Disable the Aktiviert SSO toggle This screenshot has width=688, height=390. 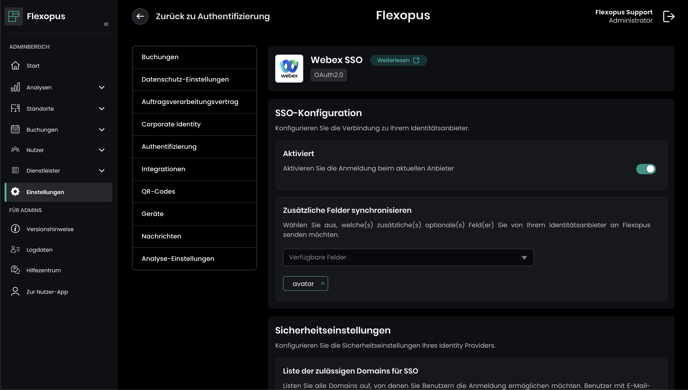646,169
